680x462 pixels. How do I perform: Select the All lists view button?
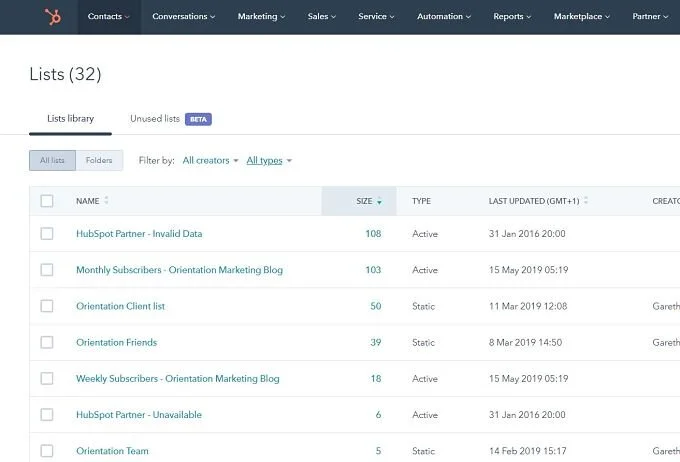pyautogui.click(x=52, y=161)
